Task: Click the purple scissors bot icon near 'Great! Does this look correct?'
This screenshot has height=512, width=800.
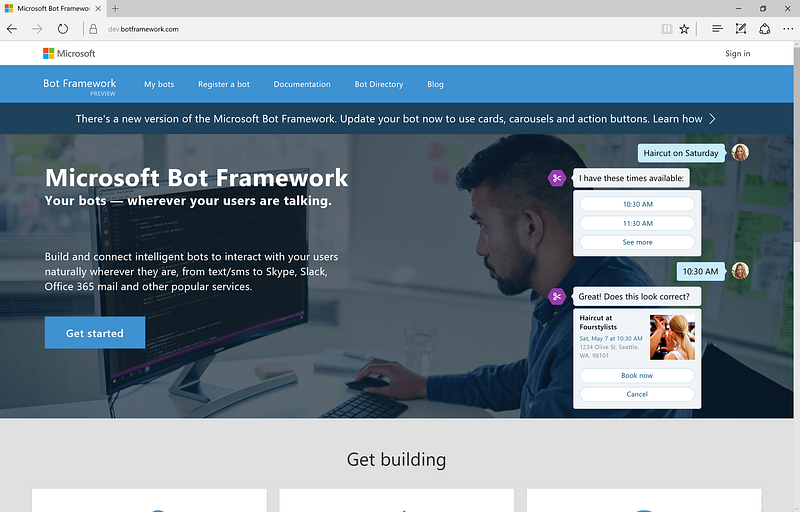Action: (557, 296)
